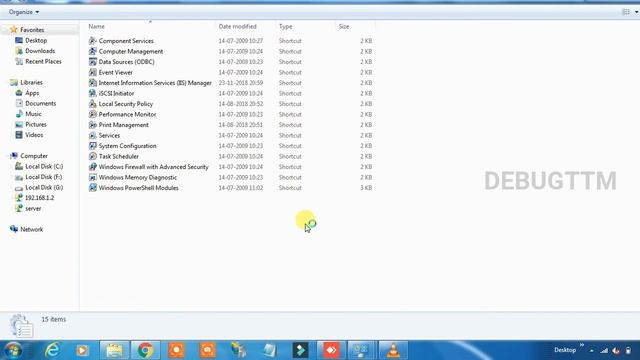
Task: Select the Local Security Policy icon
Action: click(93, 104)
